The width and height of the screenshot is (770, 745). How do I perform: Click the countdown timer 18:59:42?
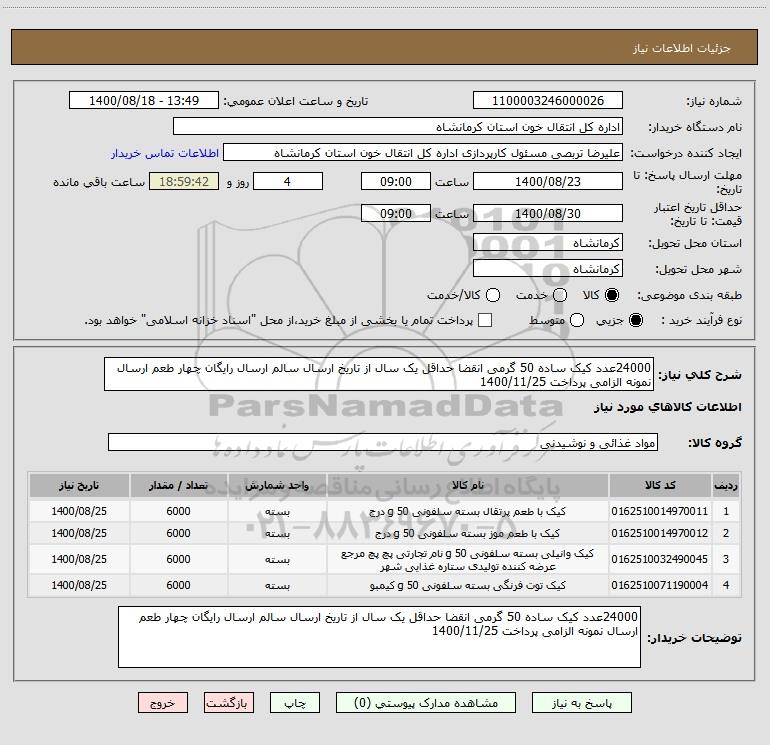pyautogui.click(x=184, y=181)
